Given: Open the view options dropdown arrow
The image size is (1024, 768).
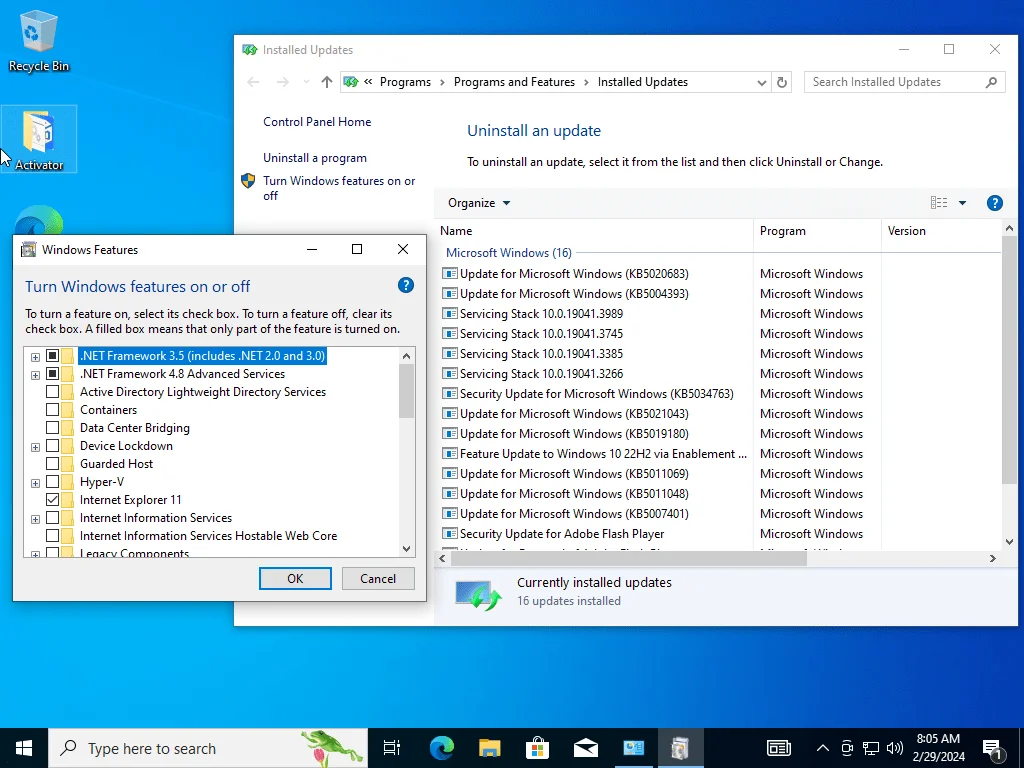Looking at the screenshot, I should click(962, 203).
